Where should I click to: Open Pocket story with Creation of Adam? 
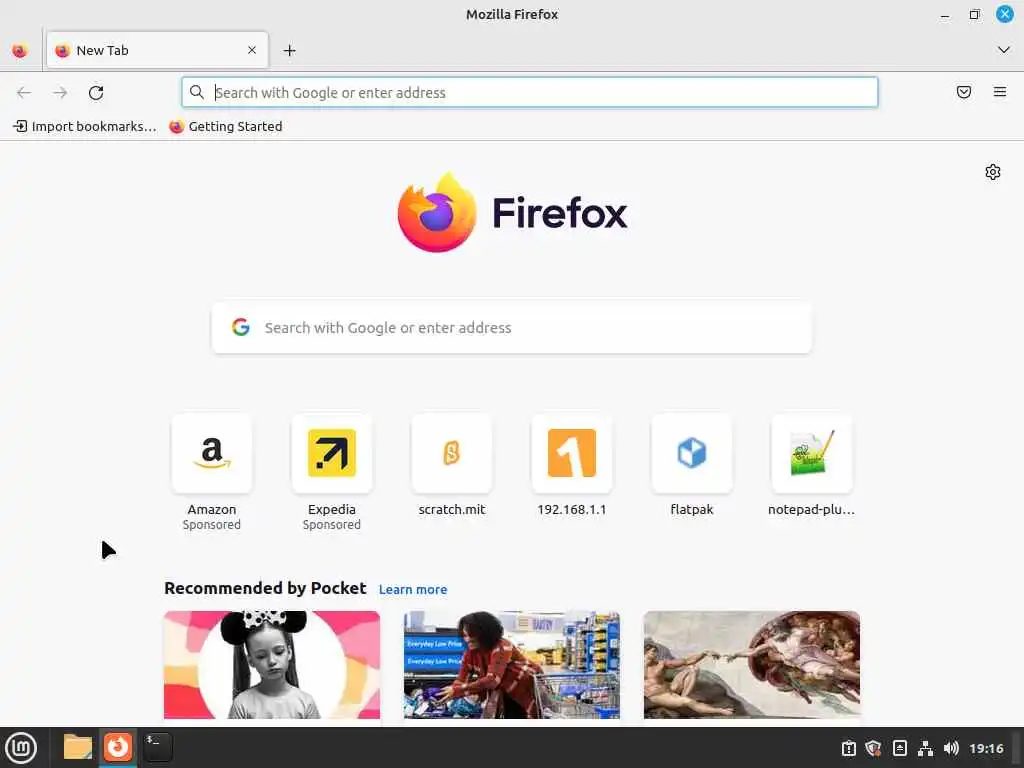752,665
